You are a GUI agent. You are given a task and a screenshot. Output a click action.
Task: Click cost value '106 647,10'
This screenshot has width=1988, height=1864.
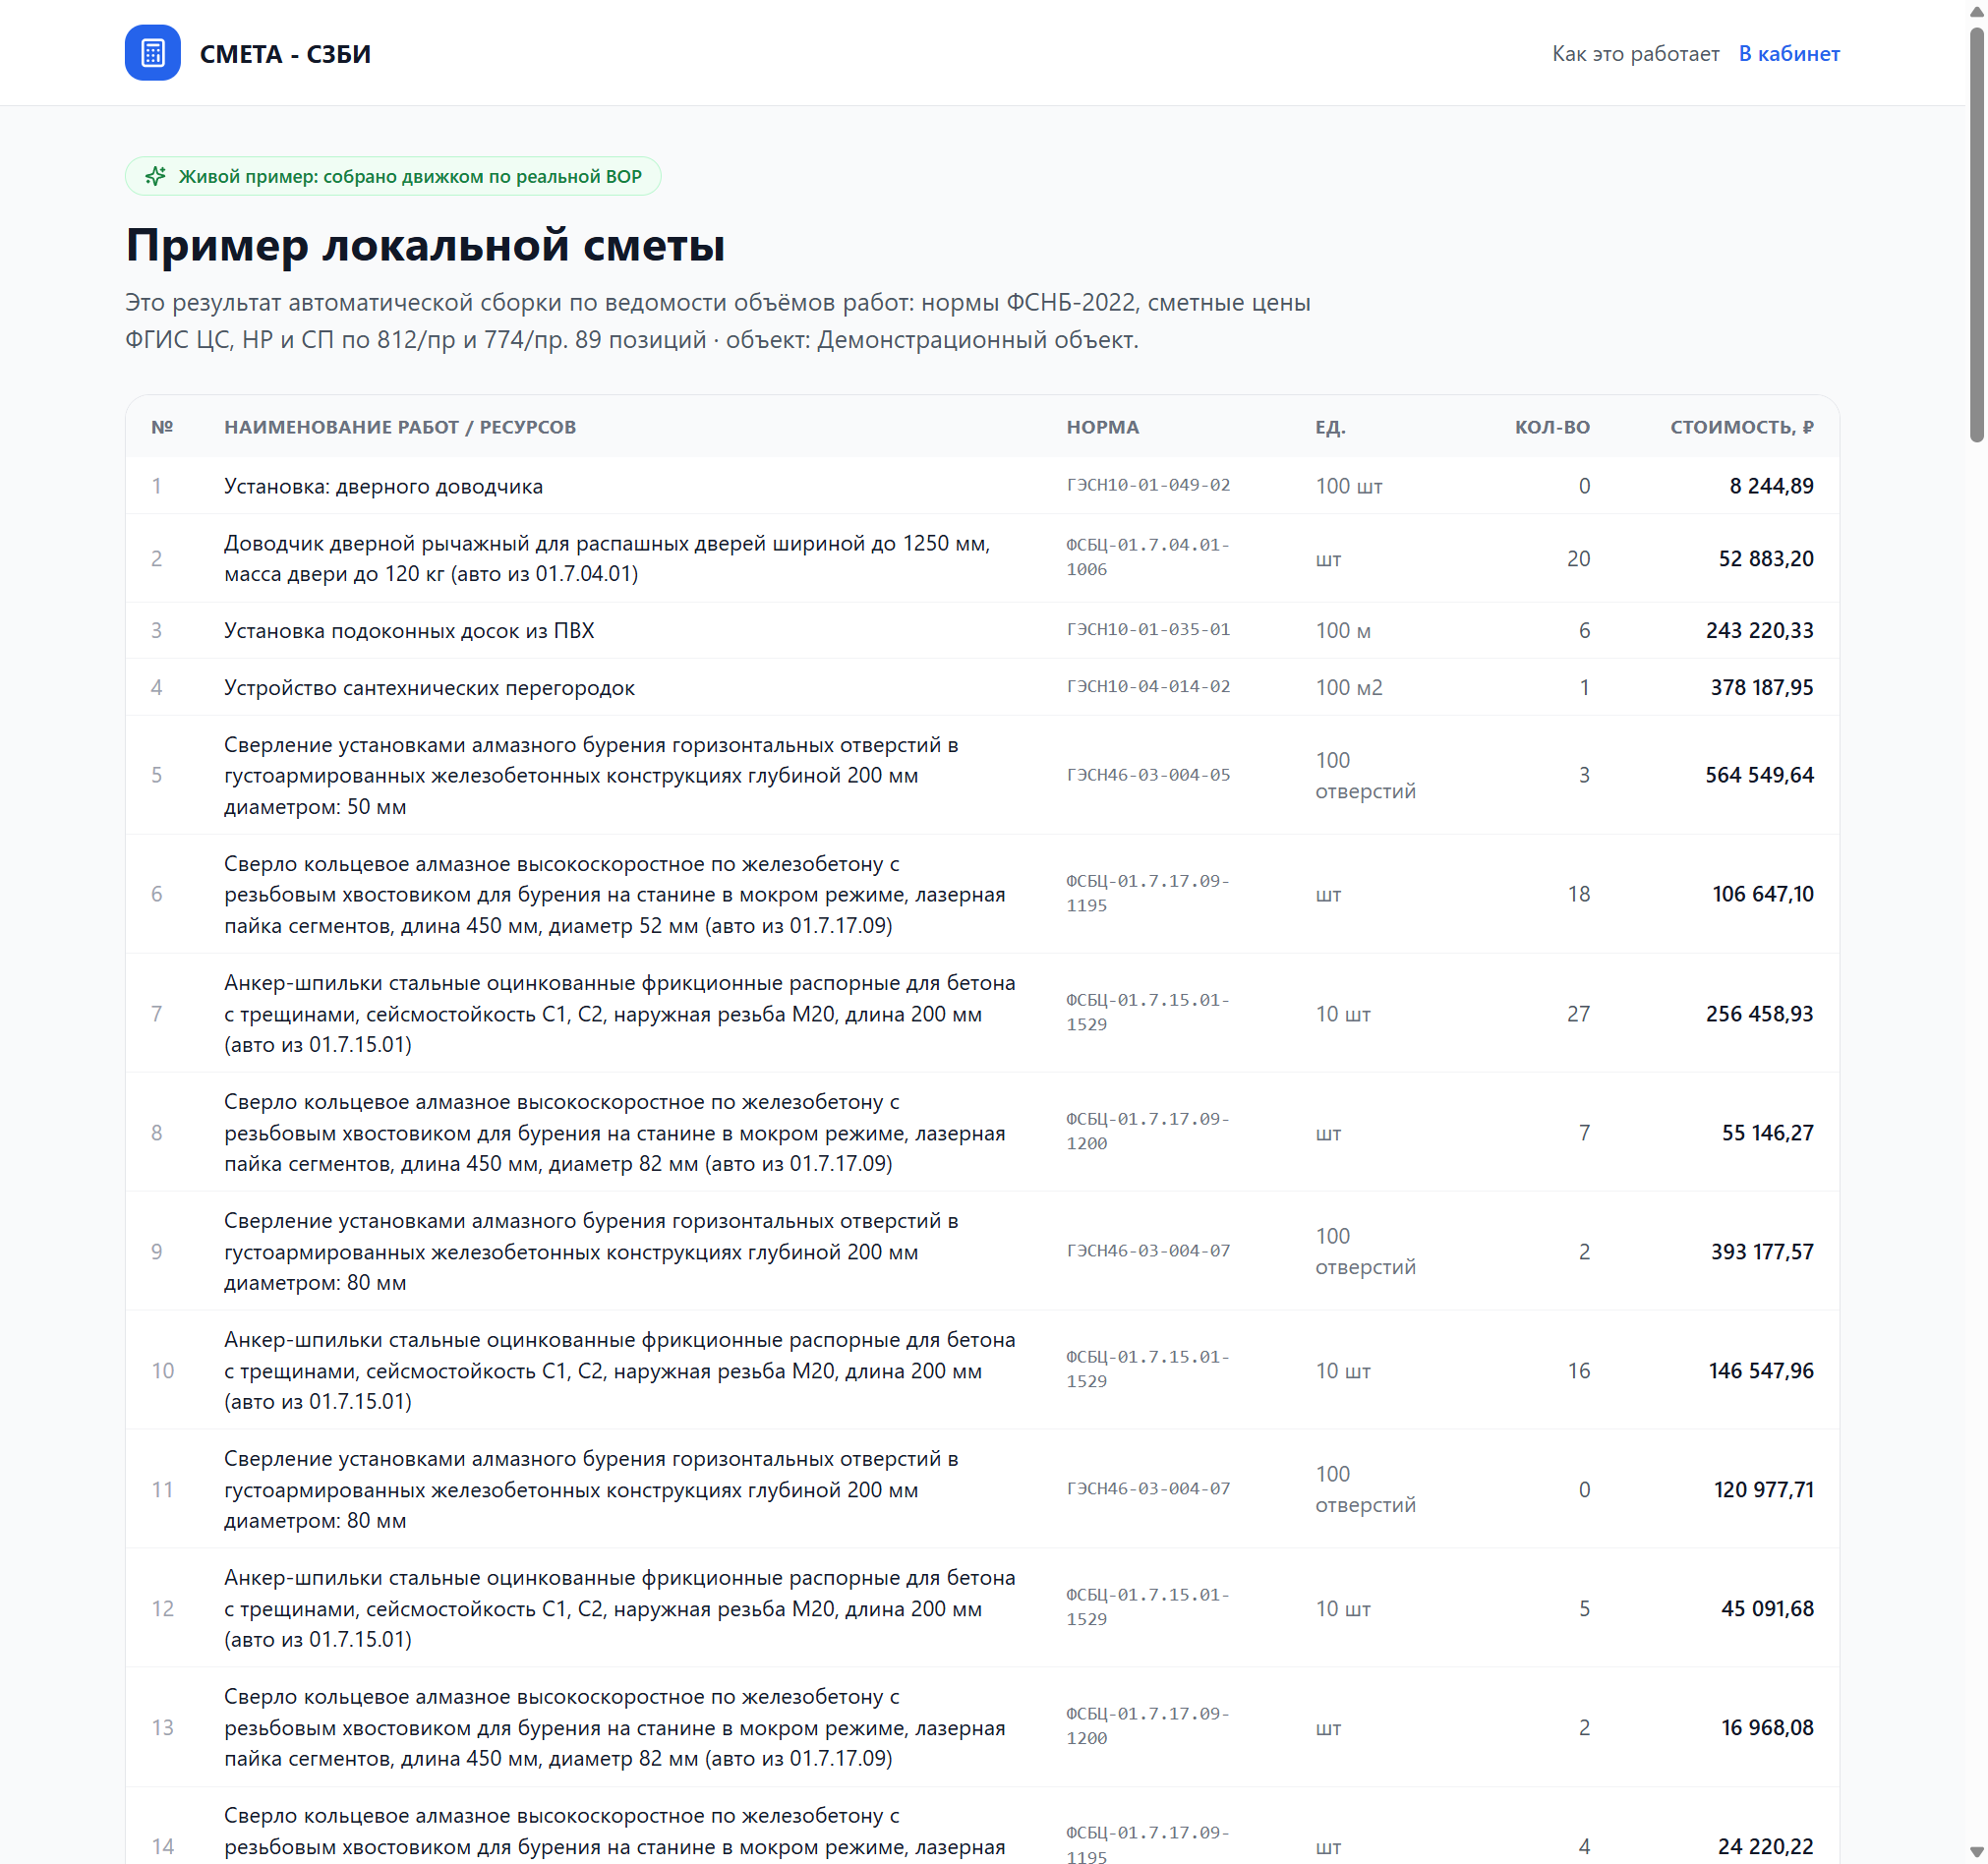click(1762, 894)
